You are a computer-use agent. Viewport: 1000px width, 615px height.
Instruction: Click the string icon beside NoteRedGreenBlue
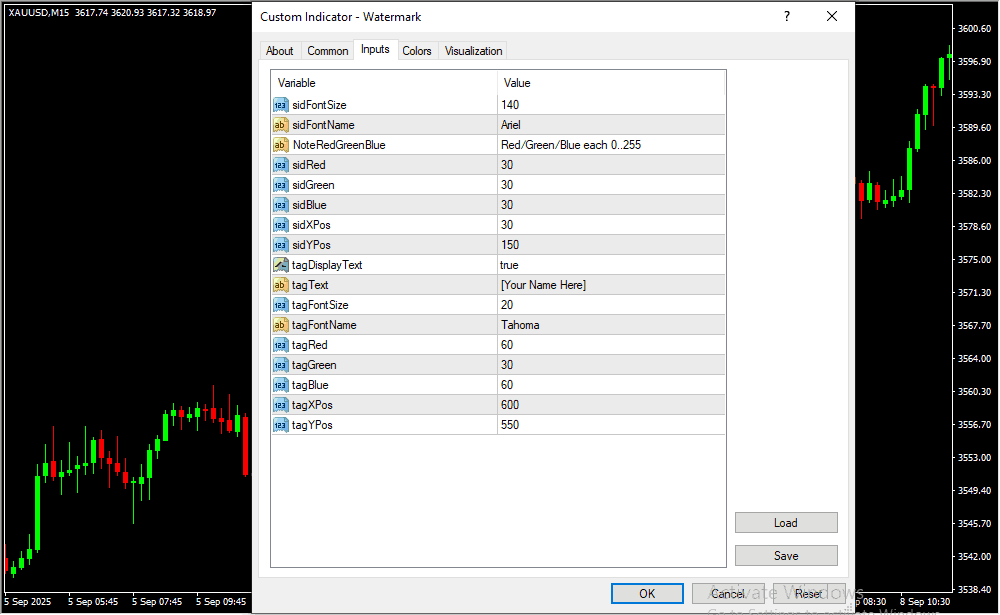(281, 145)
